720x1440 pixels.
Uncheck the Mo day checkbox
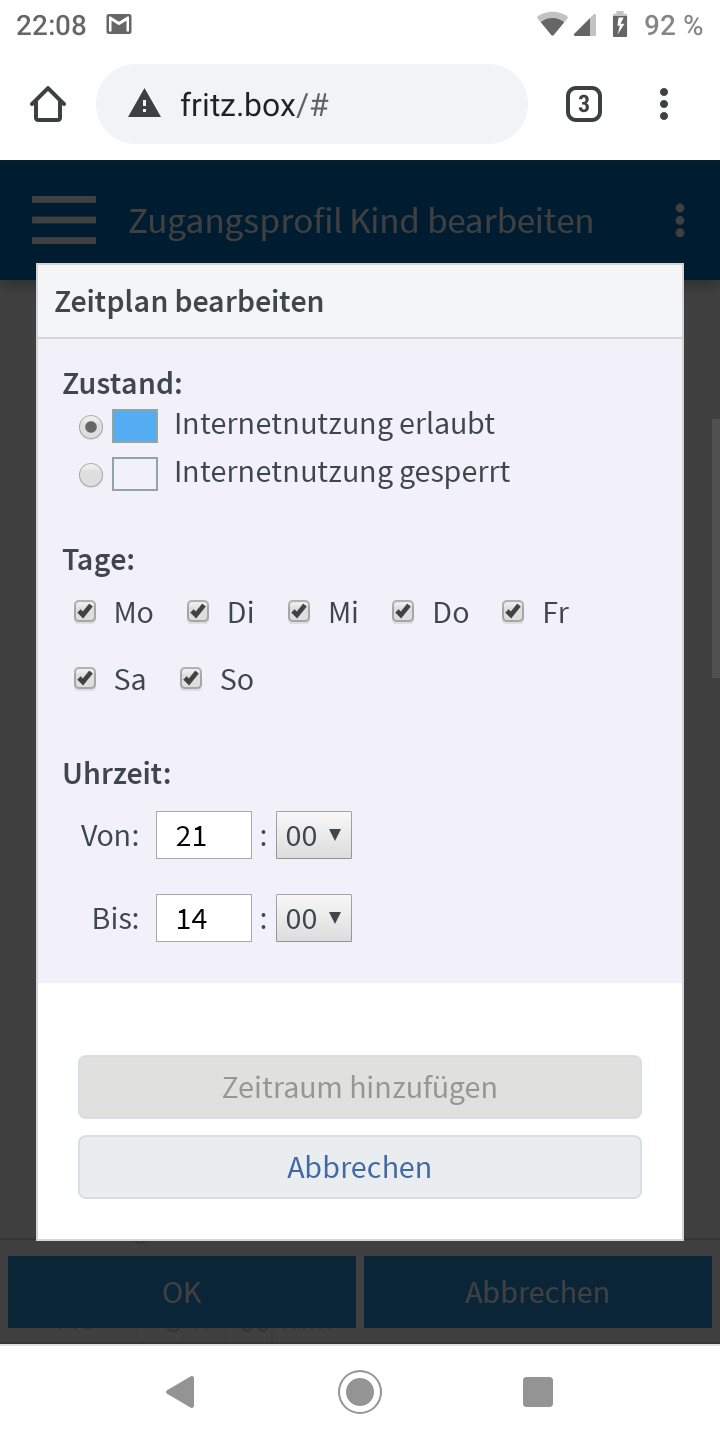click(x=85, y=611)
